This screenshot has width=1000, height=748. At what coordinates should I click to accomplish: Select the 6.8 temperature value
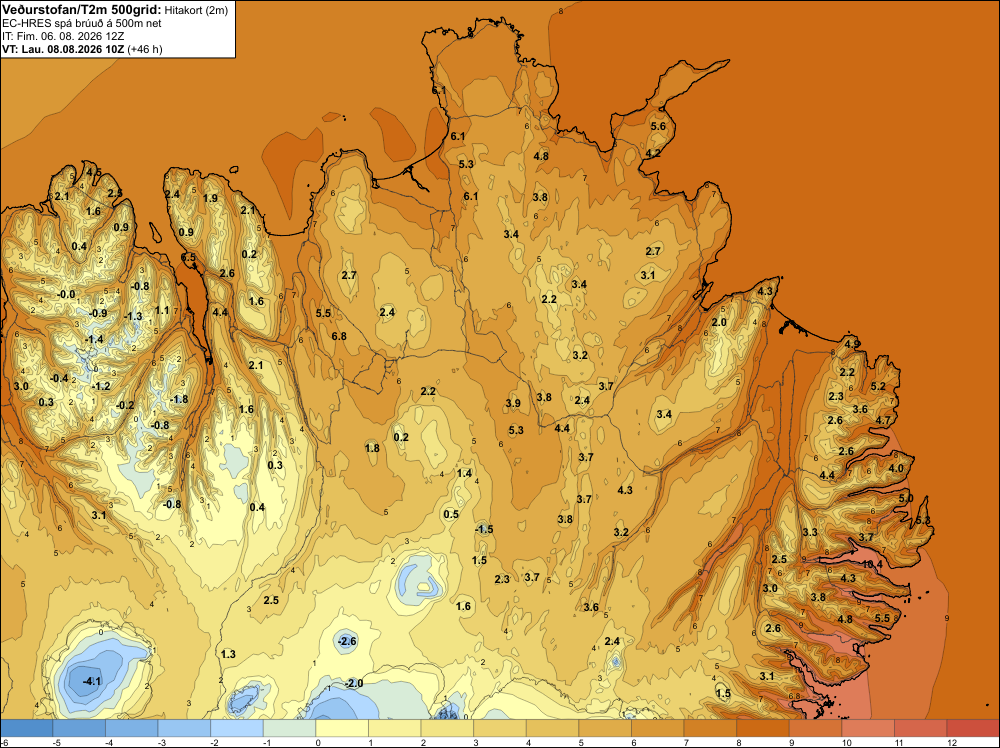[339, 336]
